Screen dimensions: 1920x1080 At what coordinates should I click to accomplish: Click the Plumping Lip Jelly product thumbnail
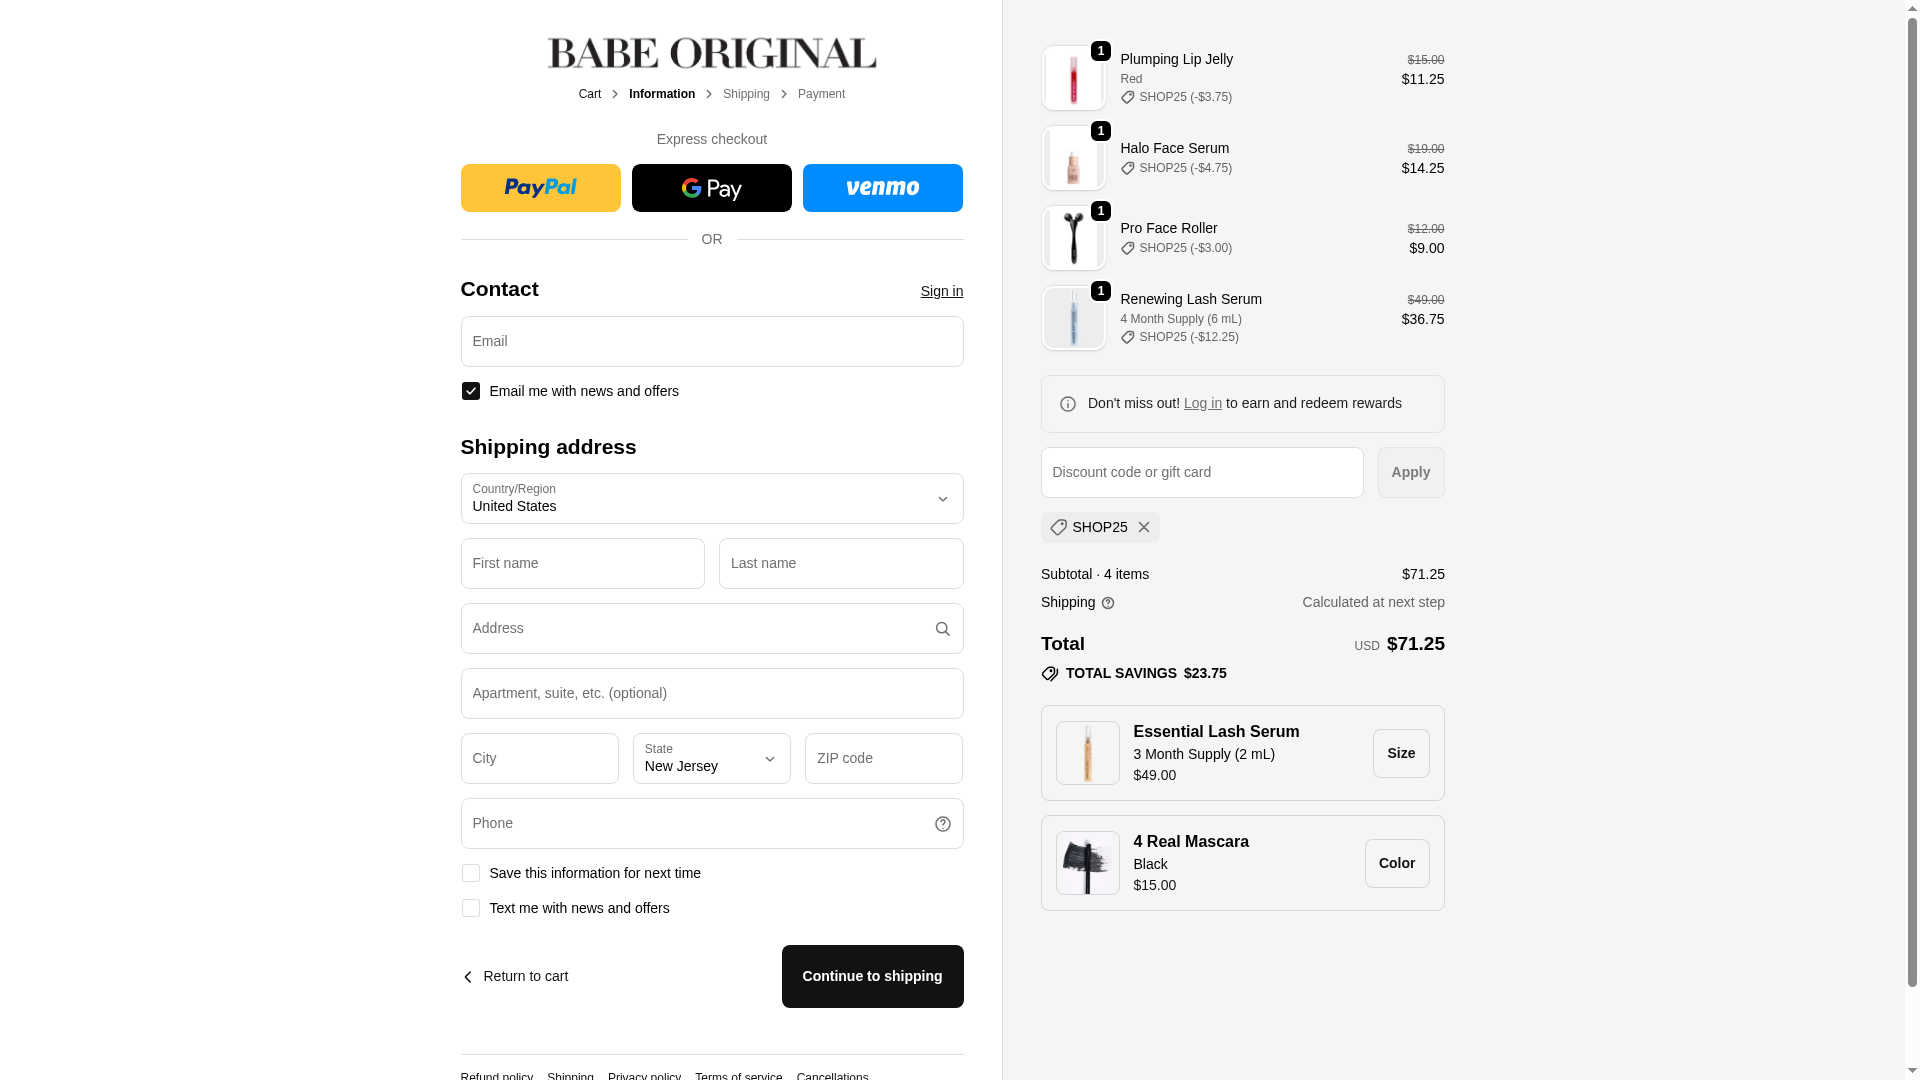pos(1073,78)
